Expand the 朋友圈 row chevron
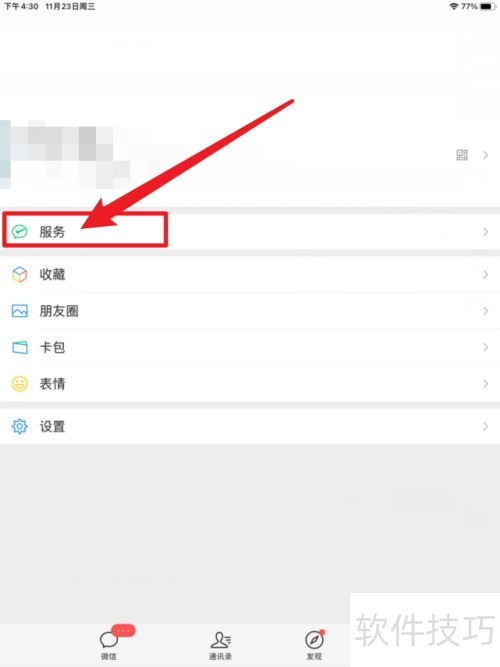 (486, 311)
